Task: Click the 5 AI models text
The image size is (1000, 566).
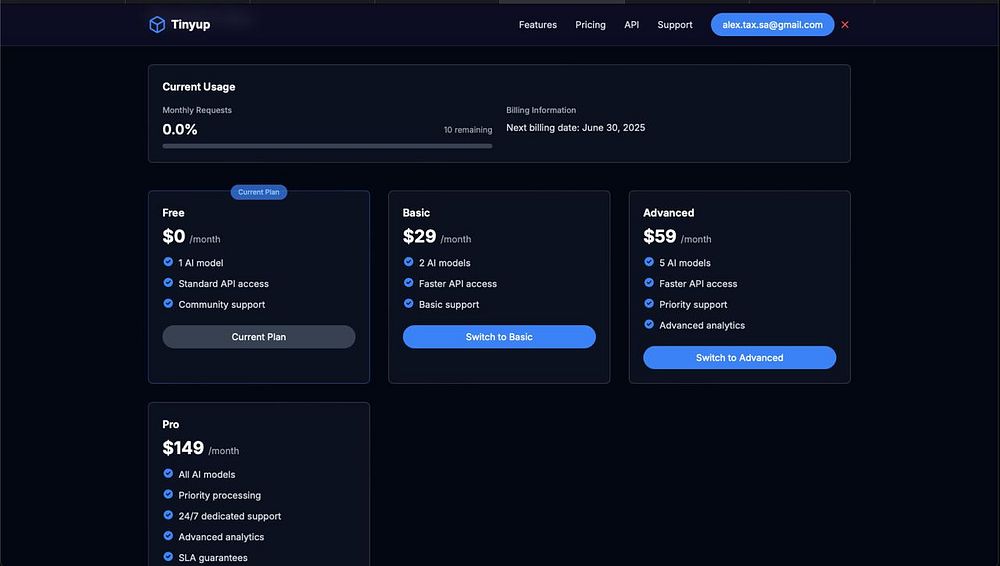Action: click(685, 263)
